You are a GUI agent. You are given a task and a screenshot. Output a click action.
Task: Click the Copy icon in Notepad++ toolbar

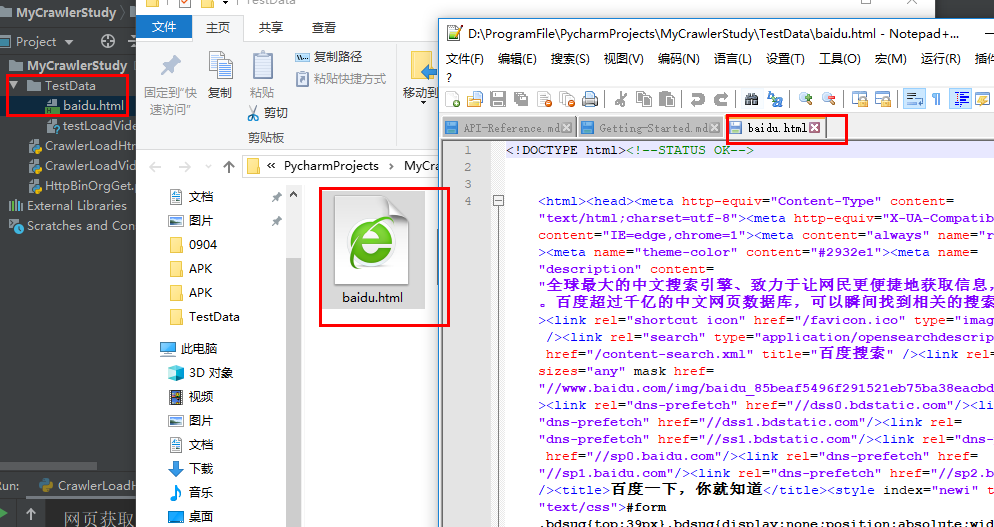click(x=643, y=99)
